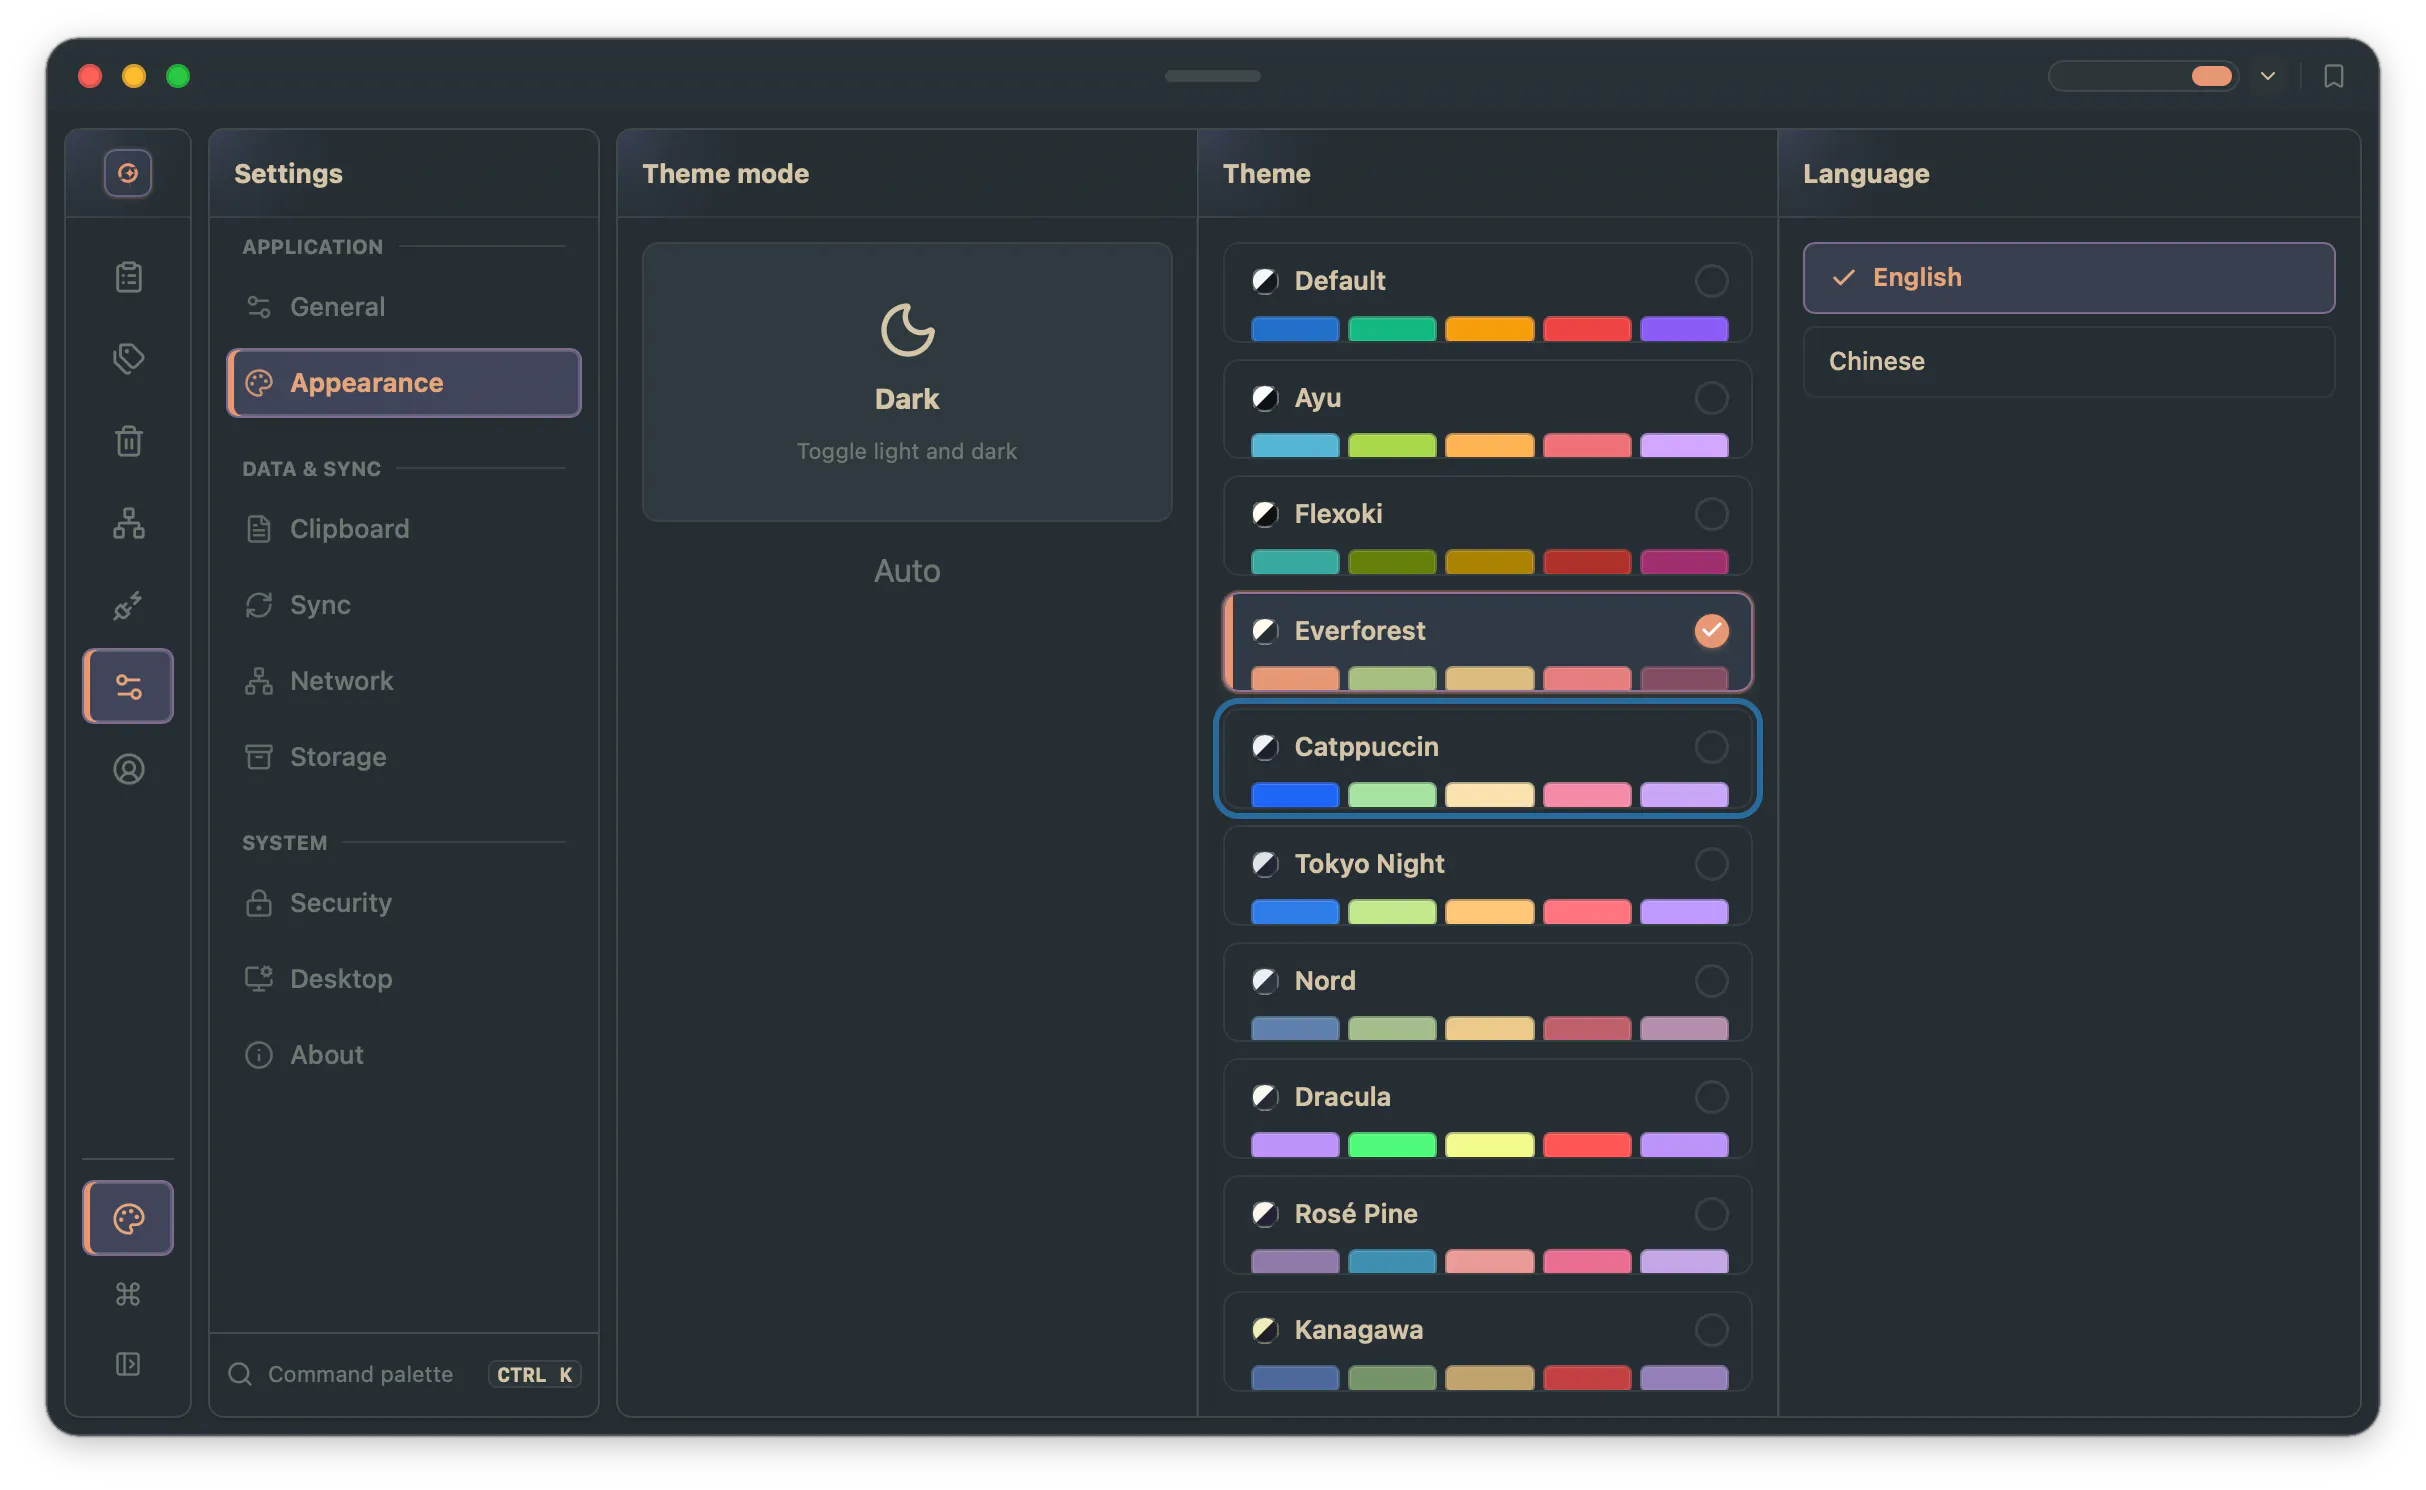Select the Flexoki theme radio button
The image size is (2426, 1490).
[x=1711, y=514]
